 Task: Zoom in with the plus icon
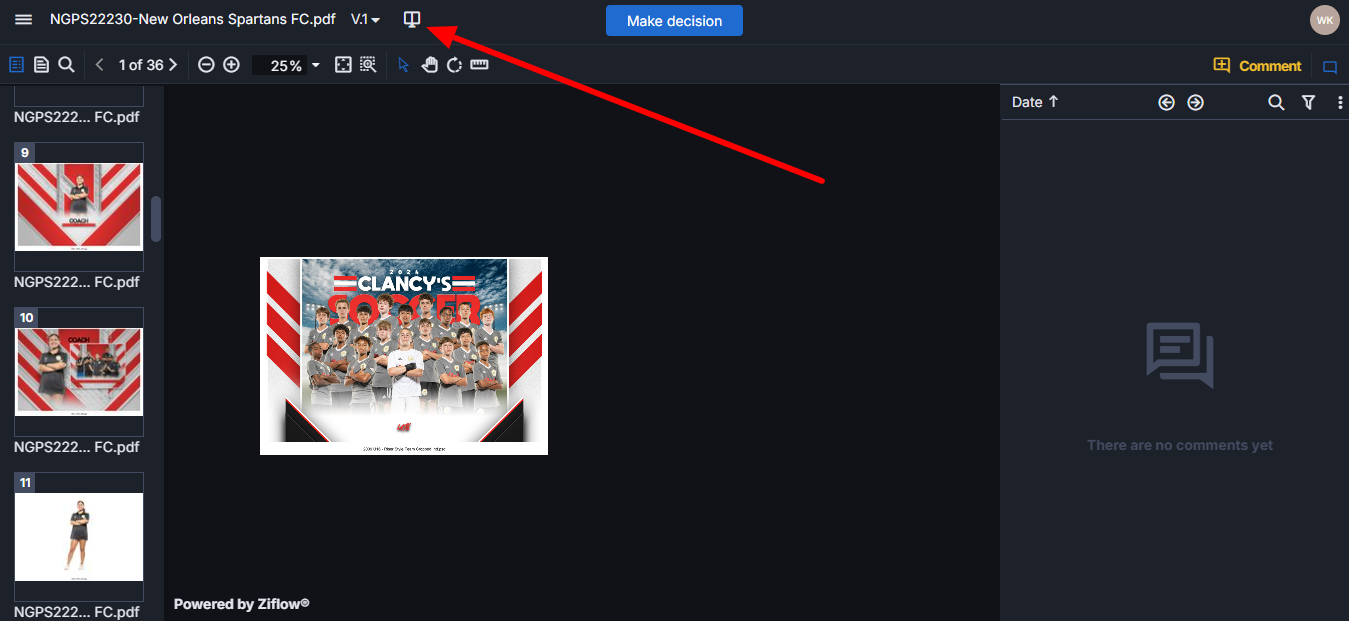[231, 65]
